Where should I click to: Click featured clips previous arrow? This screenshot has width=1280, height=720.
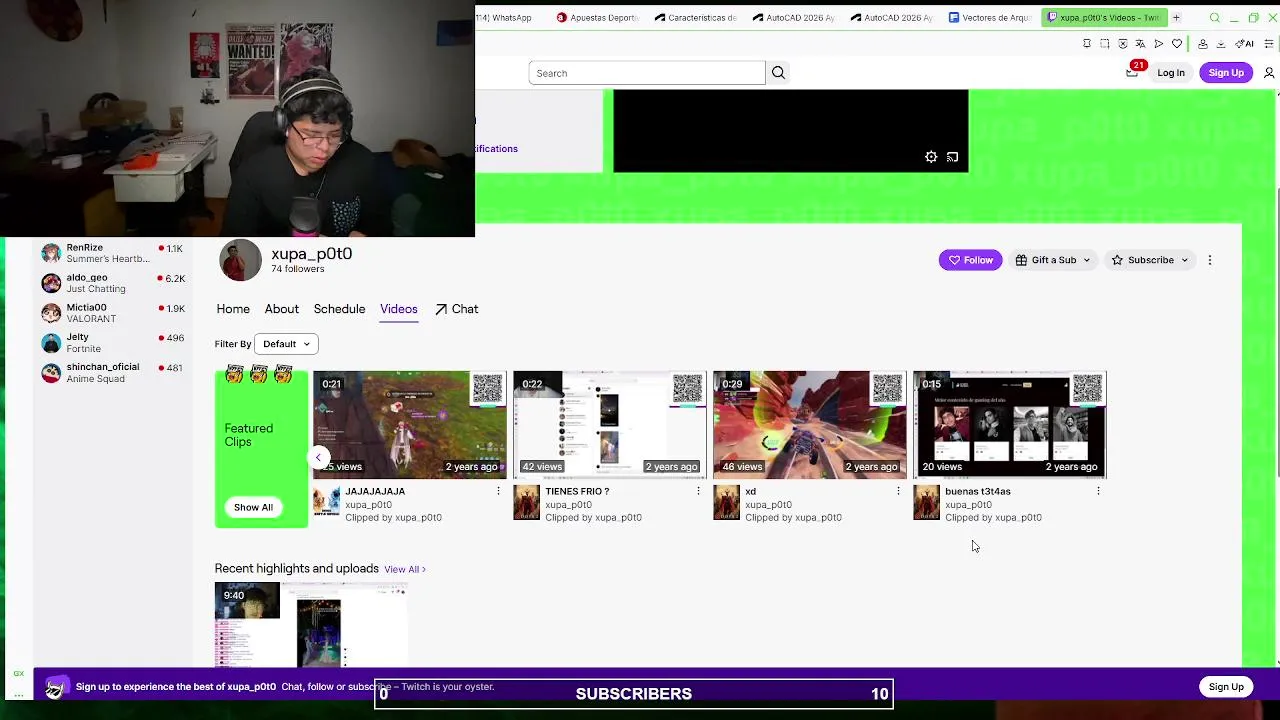[318, 457]
